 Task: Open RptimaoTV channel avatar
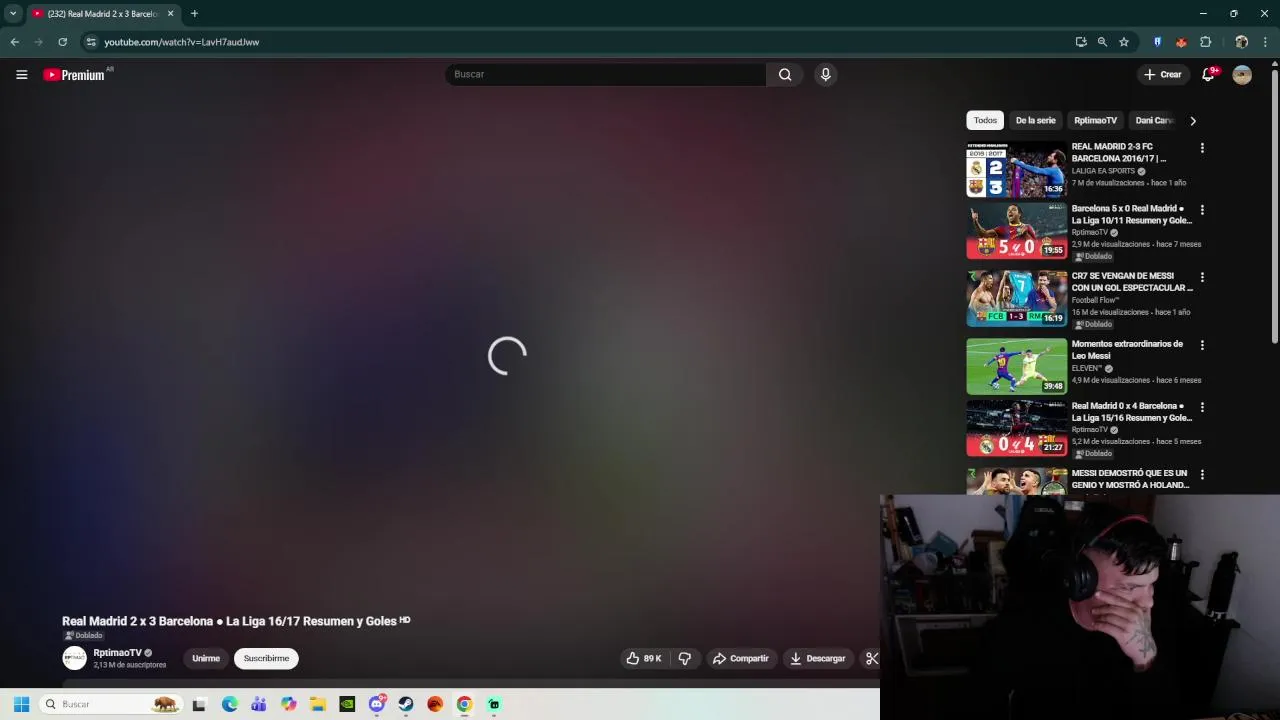click(x=74, y=657)
